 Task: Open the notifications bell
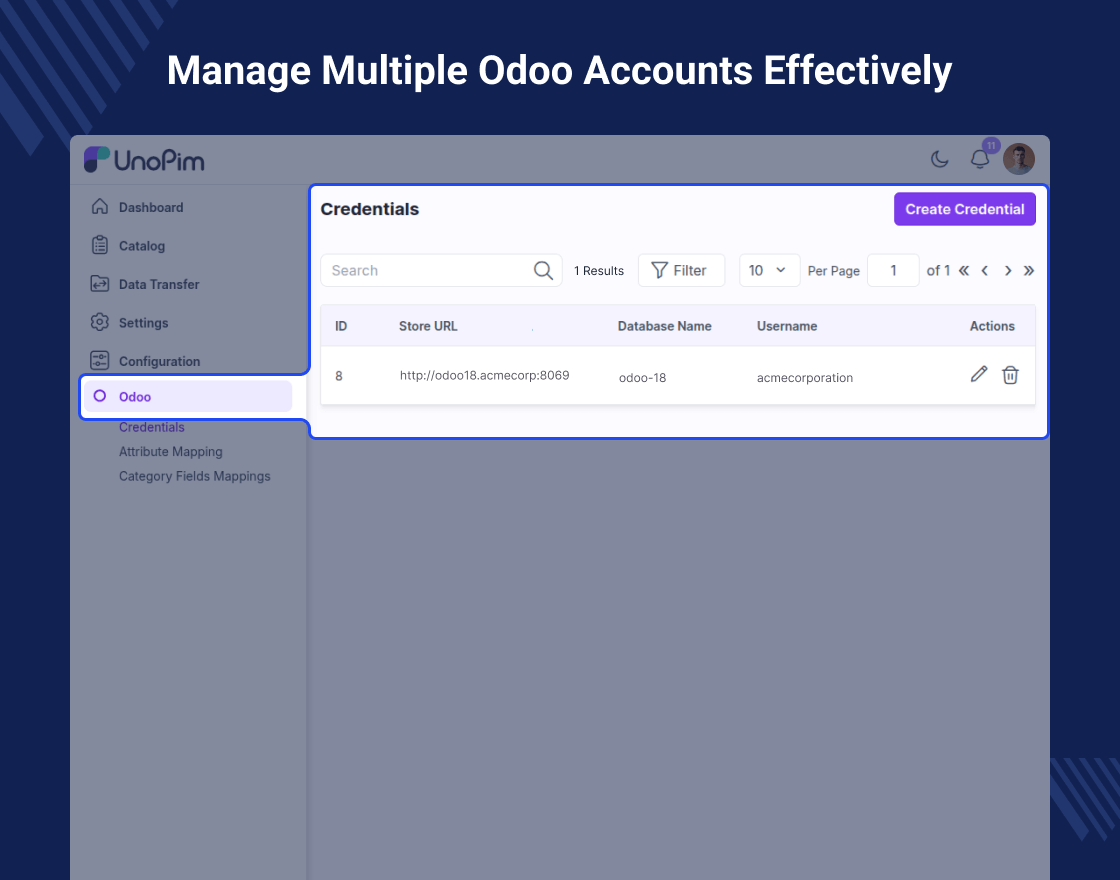[980, 159]
